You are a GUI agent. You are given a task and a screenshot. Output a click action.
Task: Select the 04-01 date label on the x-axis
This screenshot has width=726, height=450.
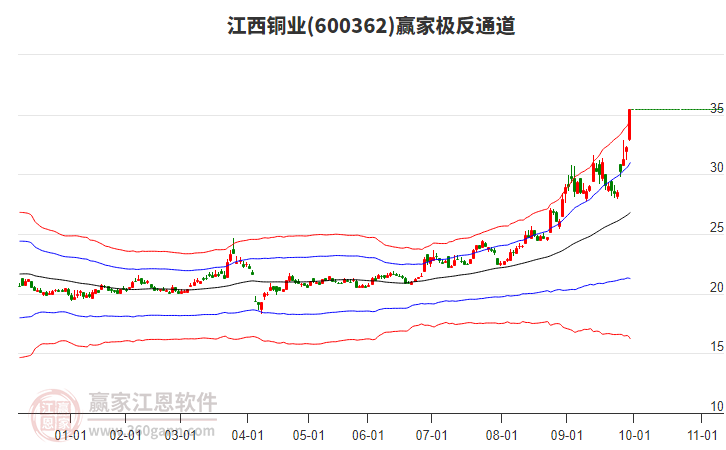[247, 436]
